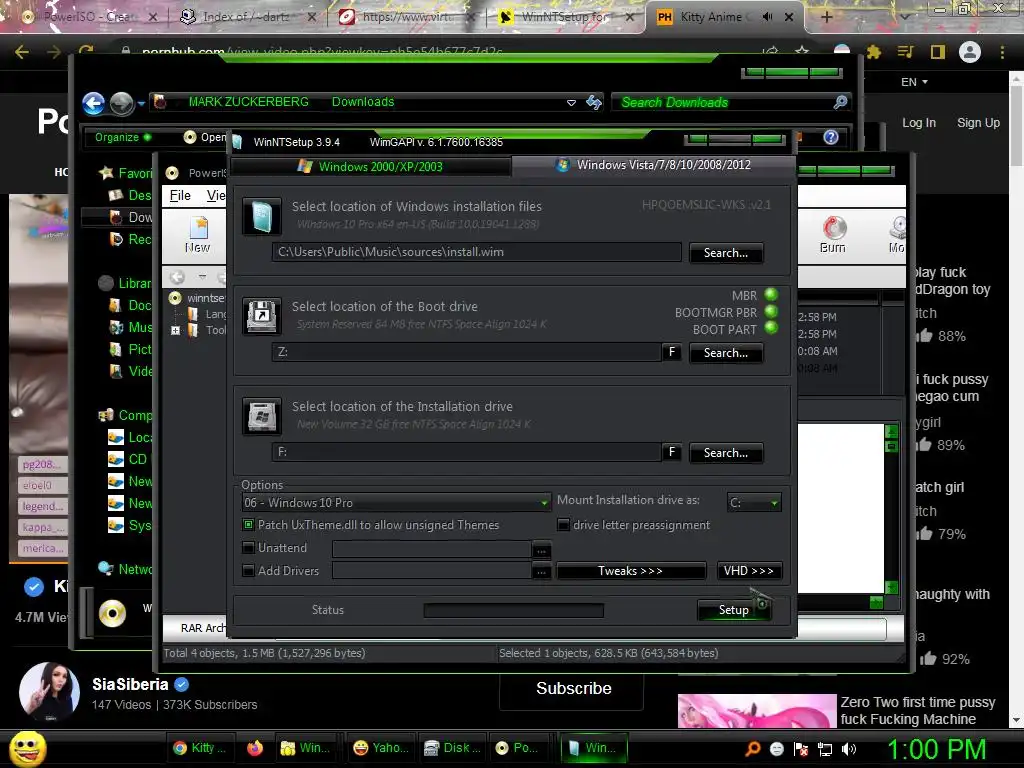Viewport: 1024px width, 768px height.
Task: Click the BOOT PART green status indicator
Action: click(x=771, y=328)
